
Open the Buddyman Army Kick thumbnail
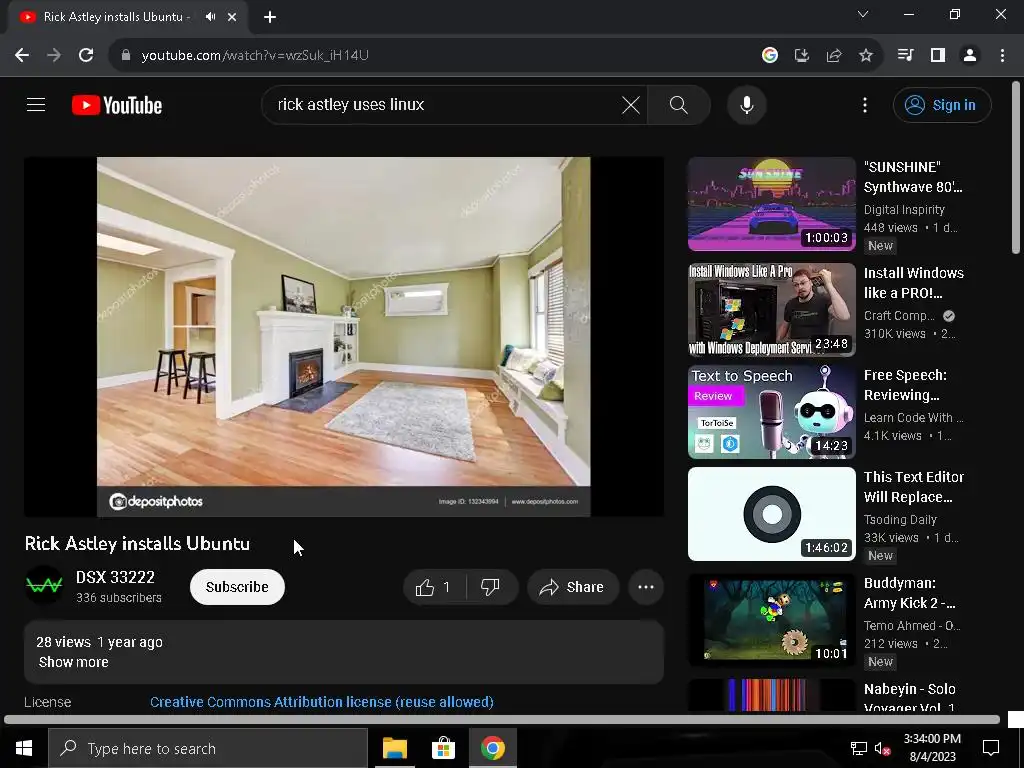pos(771,619)
